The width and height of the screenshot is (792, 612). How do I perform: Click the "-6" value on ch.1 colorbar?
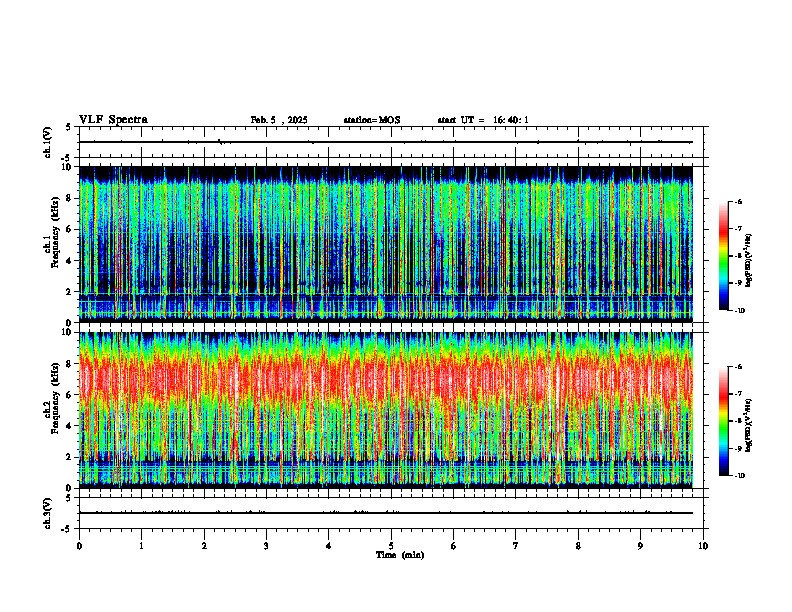(738, 201)
